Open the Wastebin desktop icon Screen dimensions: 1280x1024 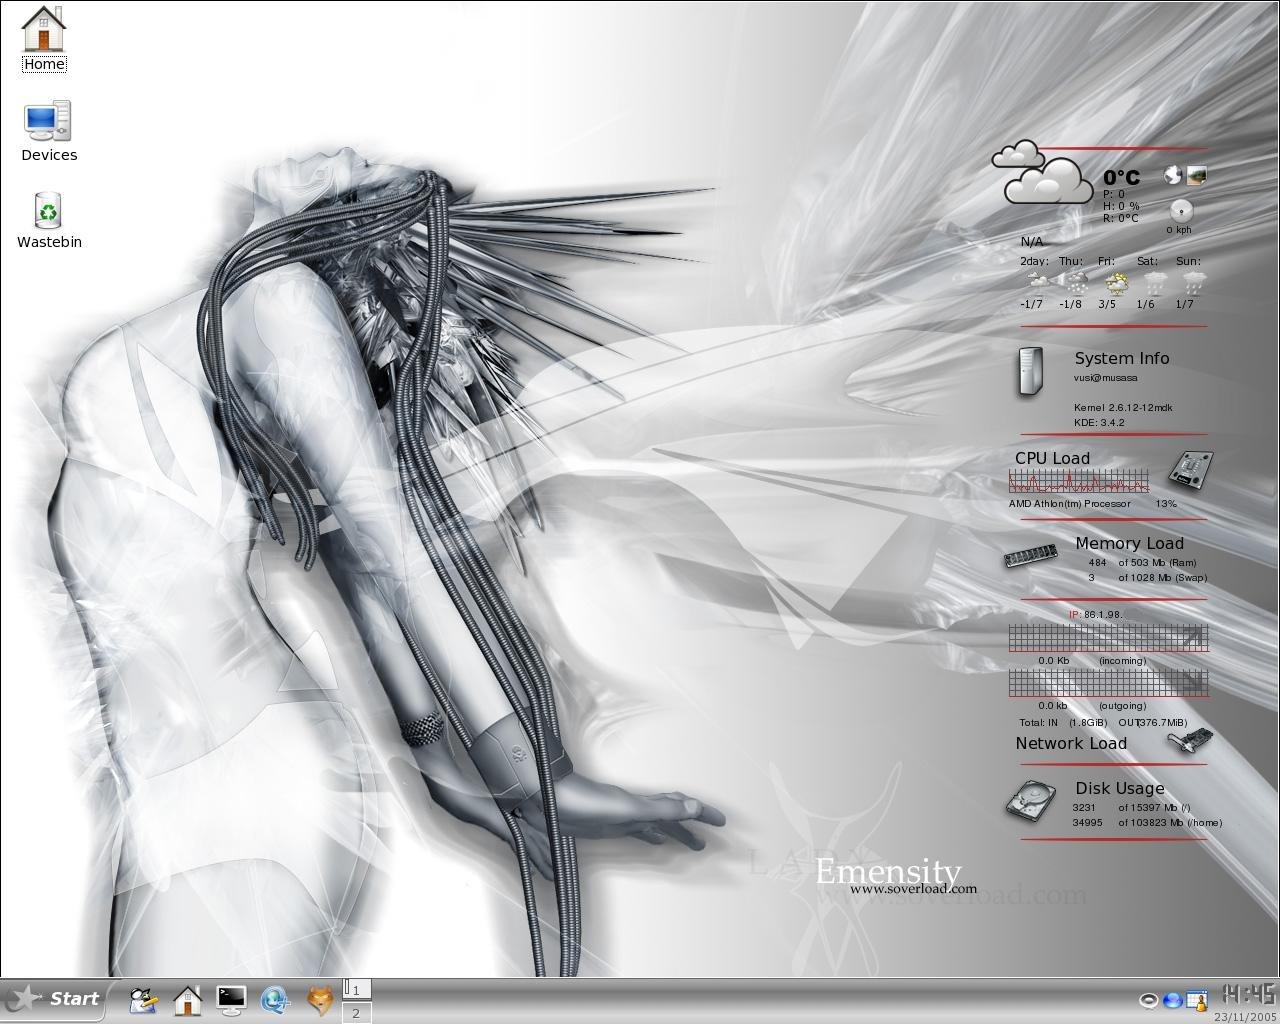(x=49, y=220)
